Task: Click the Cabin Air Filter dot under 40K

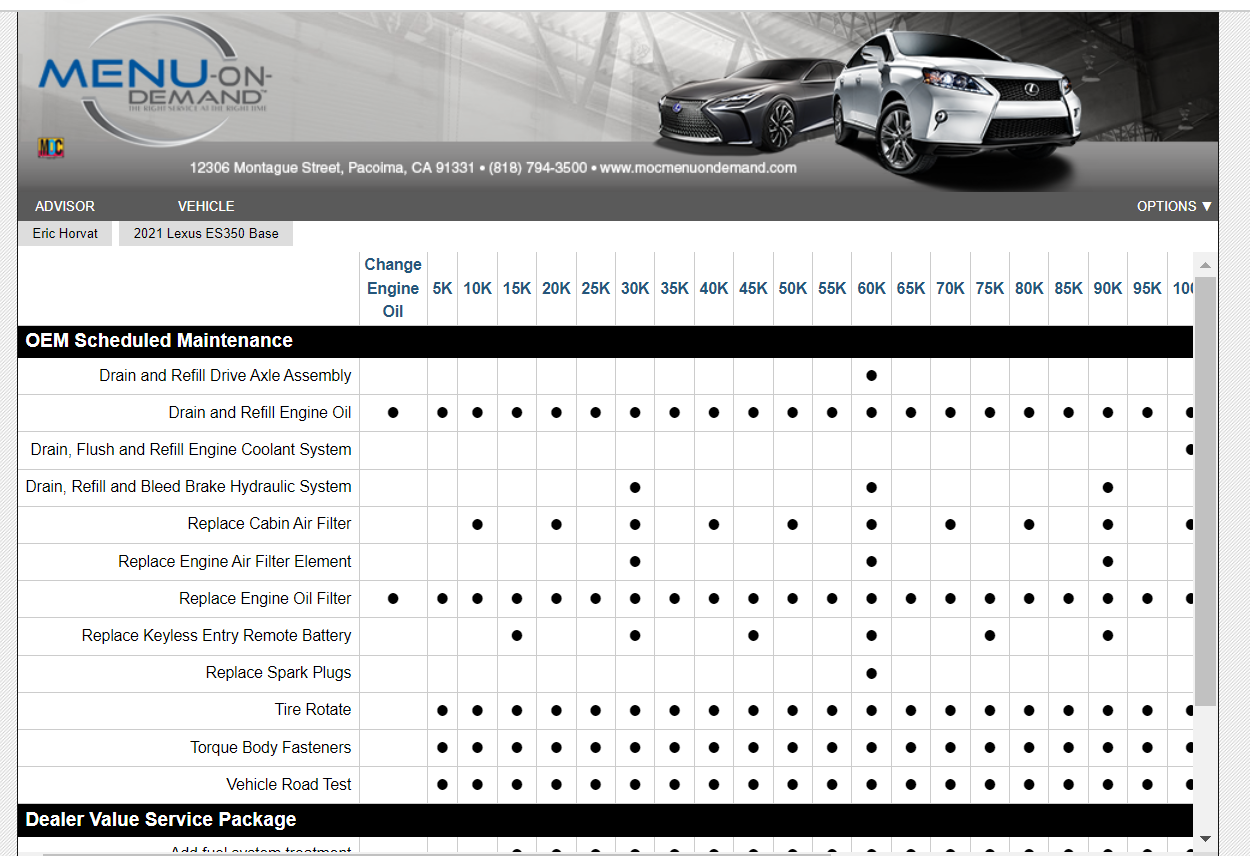Action: point(714,524)
